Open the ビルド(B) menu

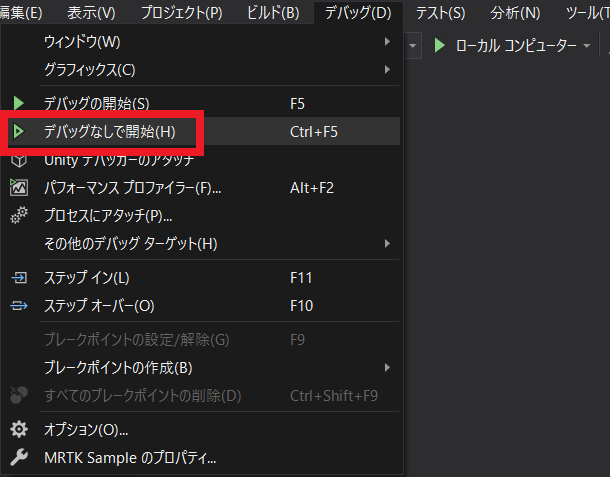point(273,13)
